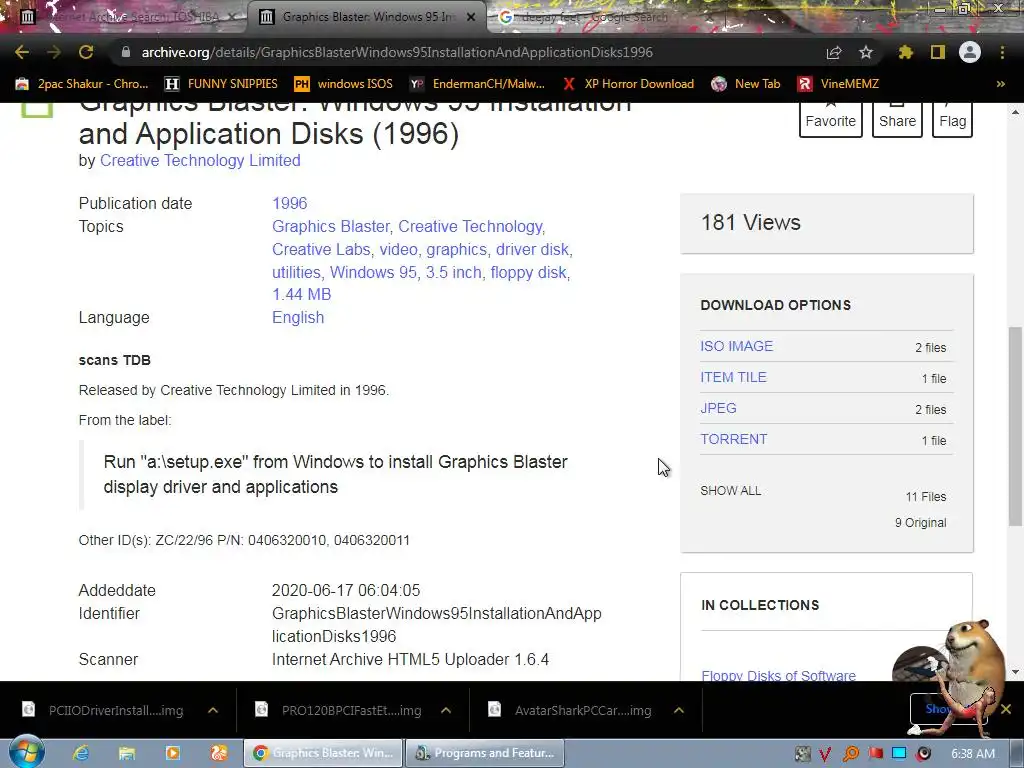This screenshot has height=768, width=1024.
Task: Open the floppy disk topic link
Action: (x=528, y=272)
